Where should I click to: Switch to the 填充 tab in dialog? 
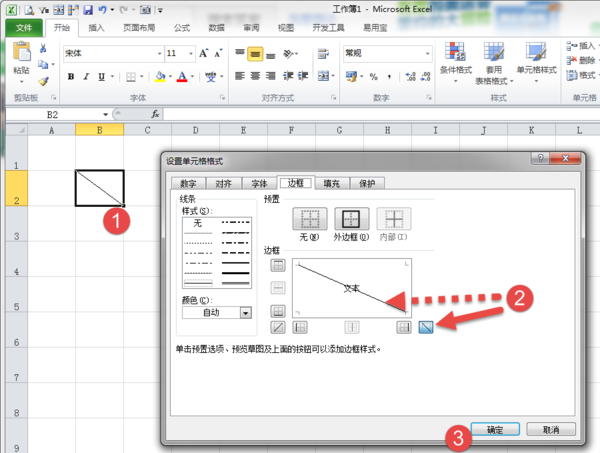pyautogui.click(x=331, y=183)
